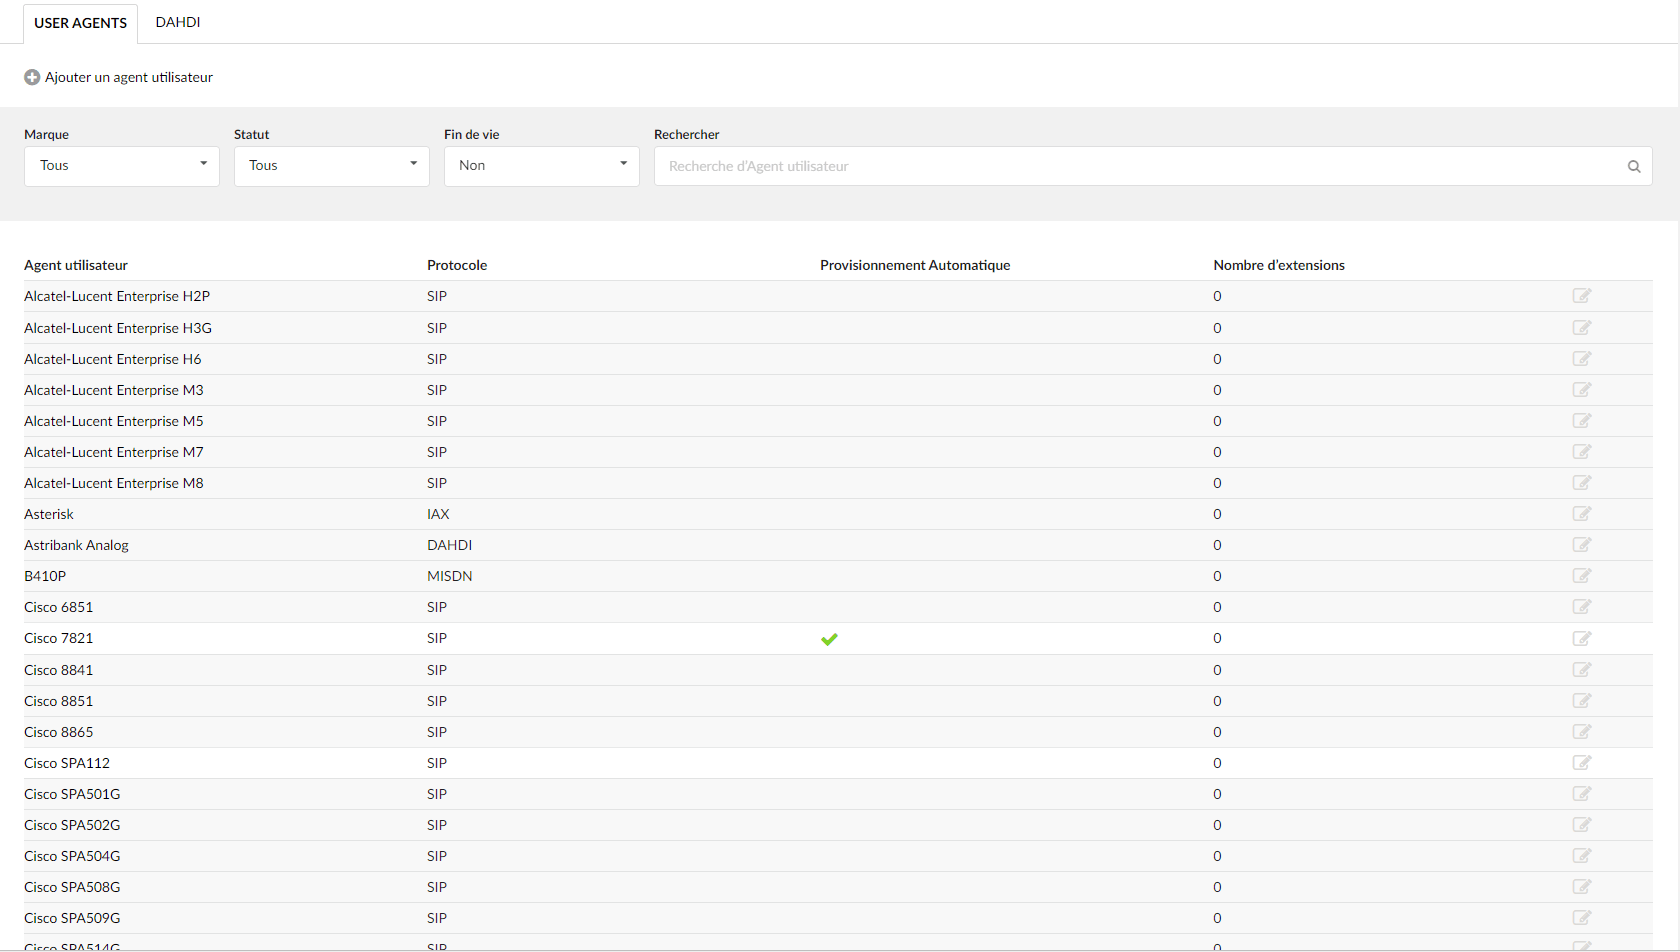This screenshot has width=1680, height=952.
Task: Switch to the USER AGENTS tab
Action: (81, 23)
